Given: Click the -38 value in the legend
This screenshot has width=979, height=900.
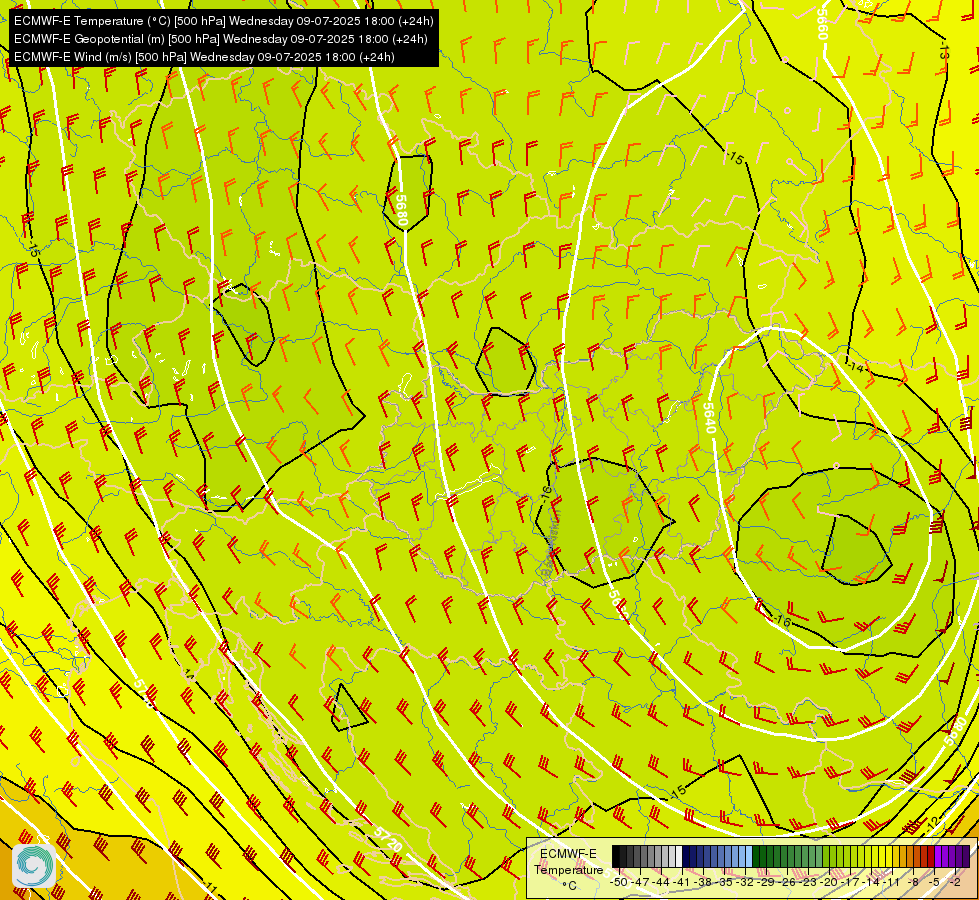Looking at the screenshot, I should [703, 882].
